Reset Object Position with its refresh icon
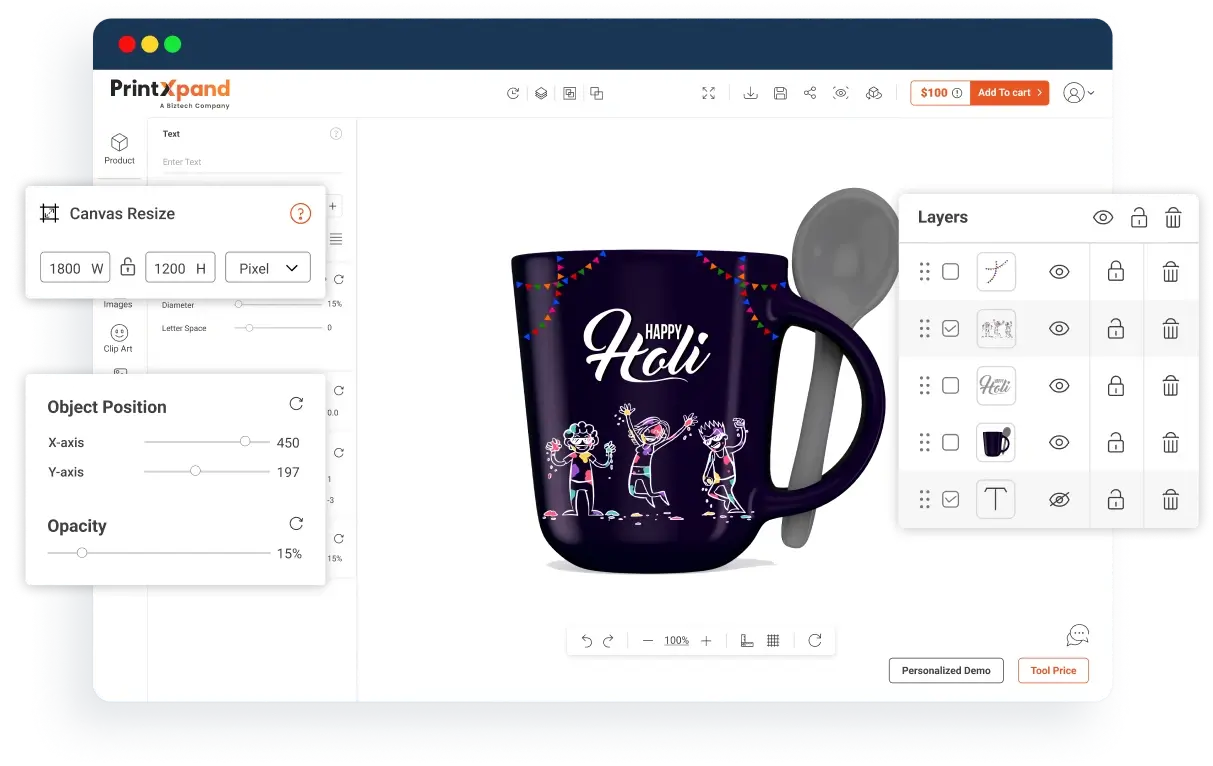1213x766 pixels. click(x=296, y=404)
